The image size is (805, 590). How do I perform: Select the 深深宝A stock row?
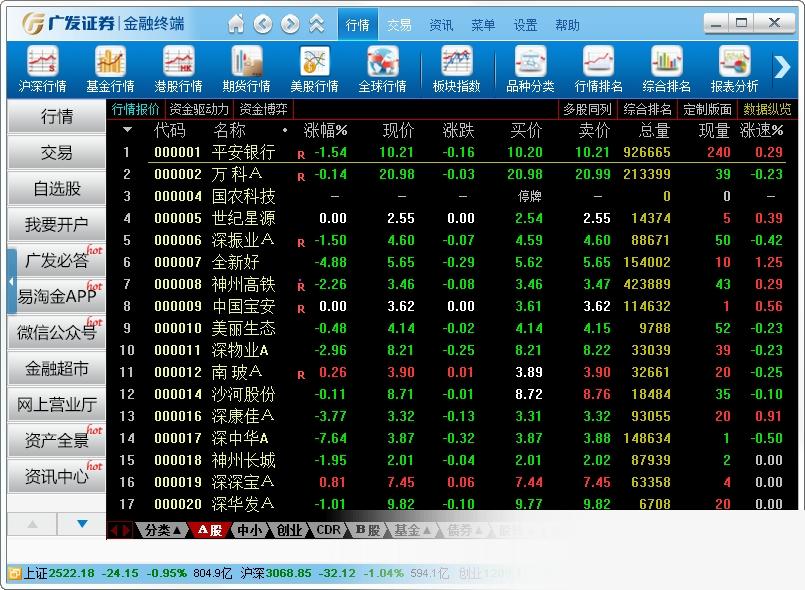coord(452,482)
